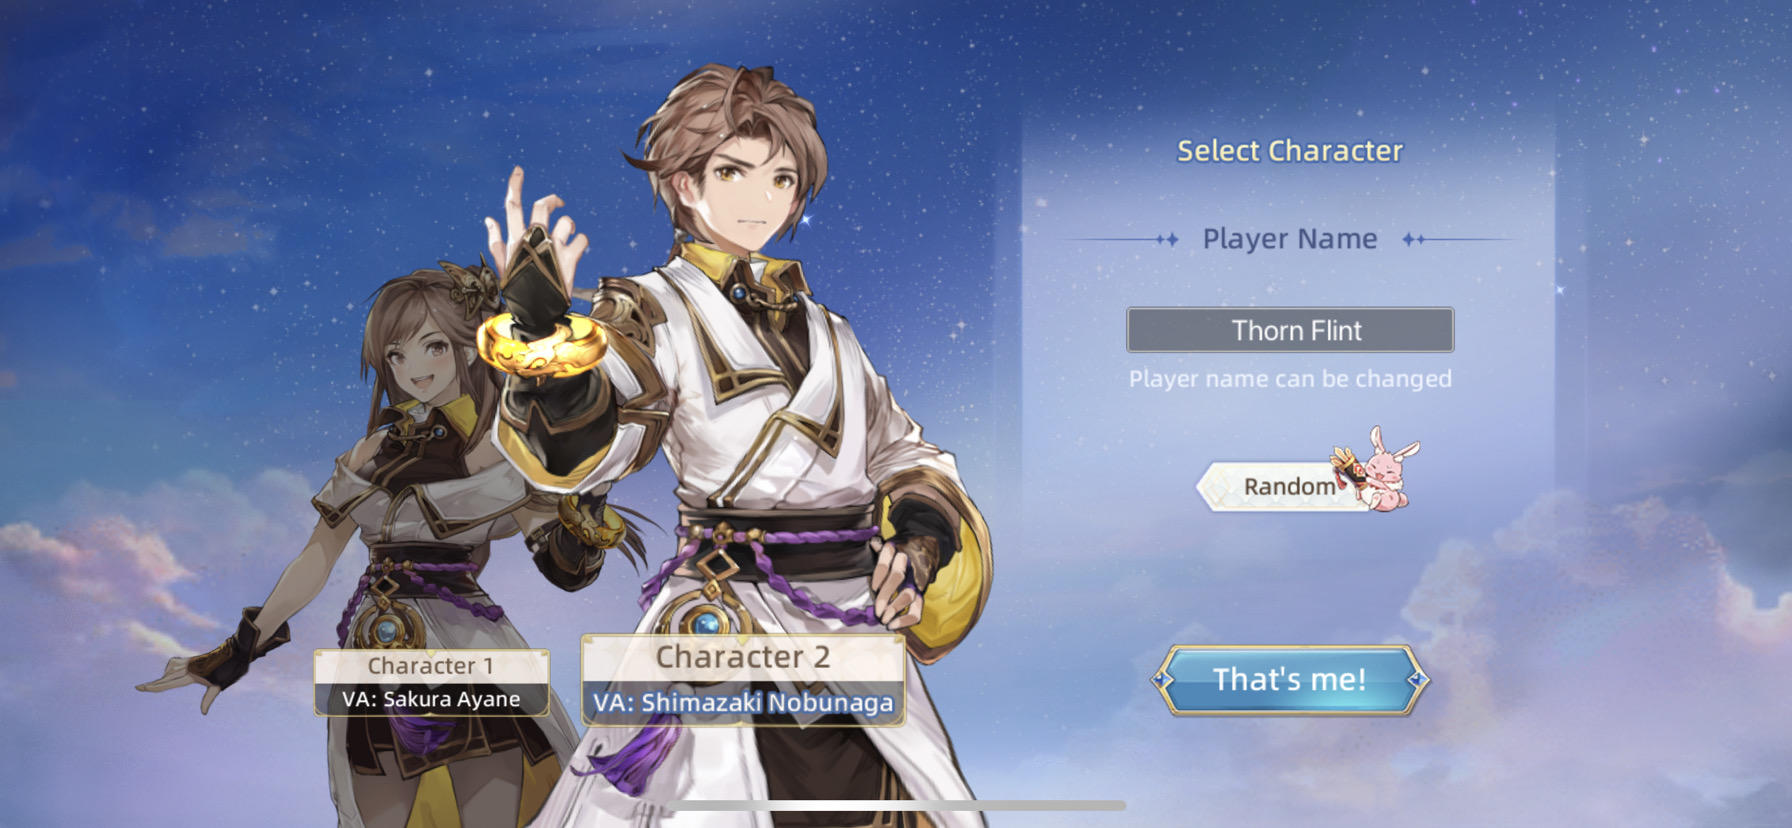The height and width of the screenshot is (828, 1792).
Task: Click left sparkle ornament beside Player Name
Action: coord(1166,240)
